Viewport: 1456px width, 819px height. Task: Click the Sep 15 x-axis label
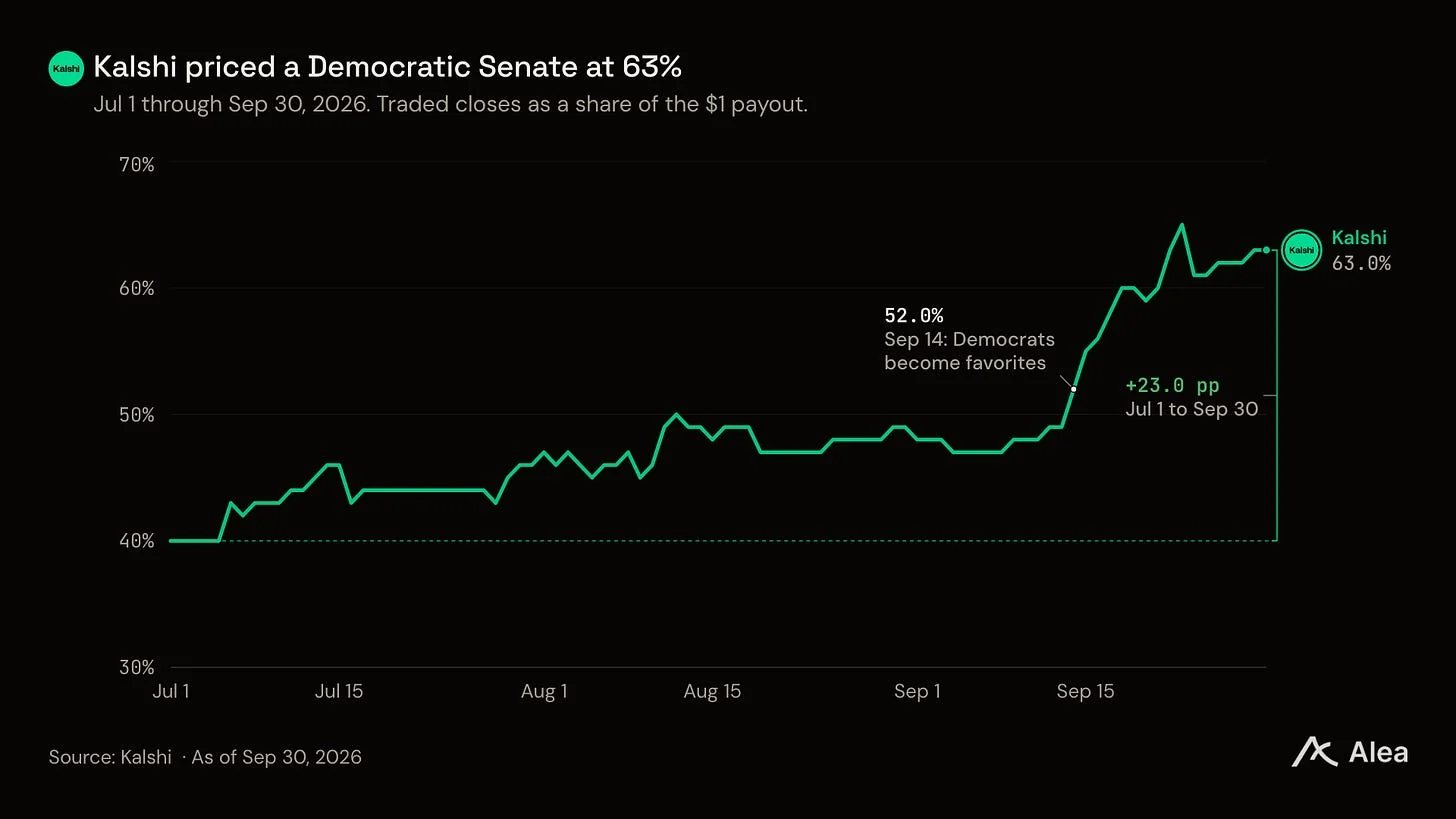1085,691
